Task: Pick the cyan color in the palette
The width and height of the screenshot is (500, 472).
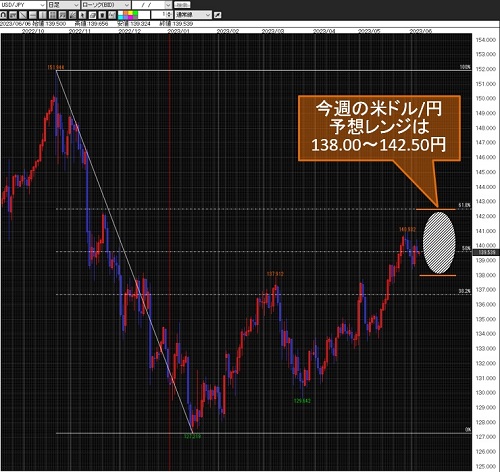Action: pyautogui.click(x=121, y=17)
